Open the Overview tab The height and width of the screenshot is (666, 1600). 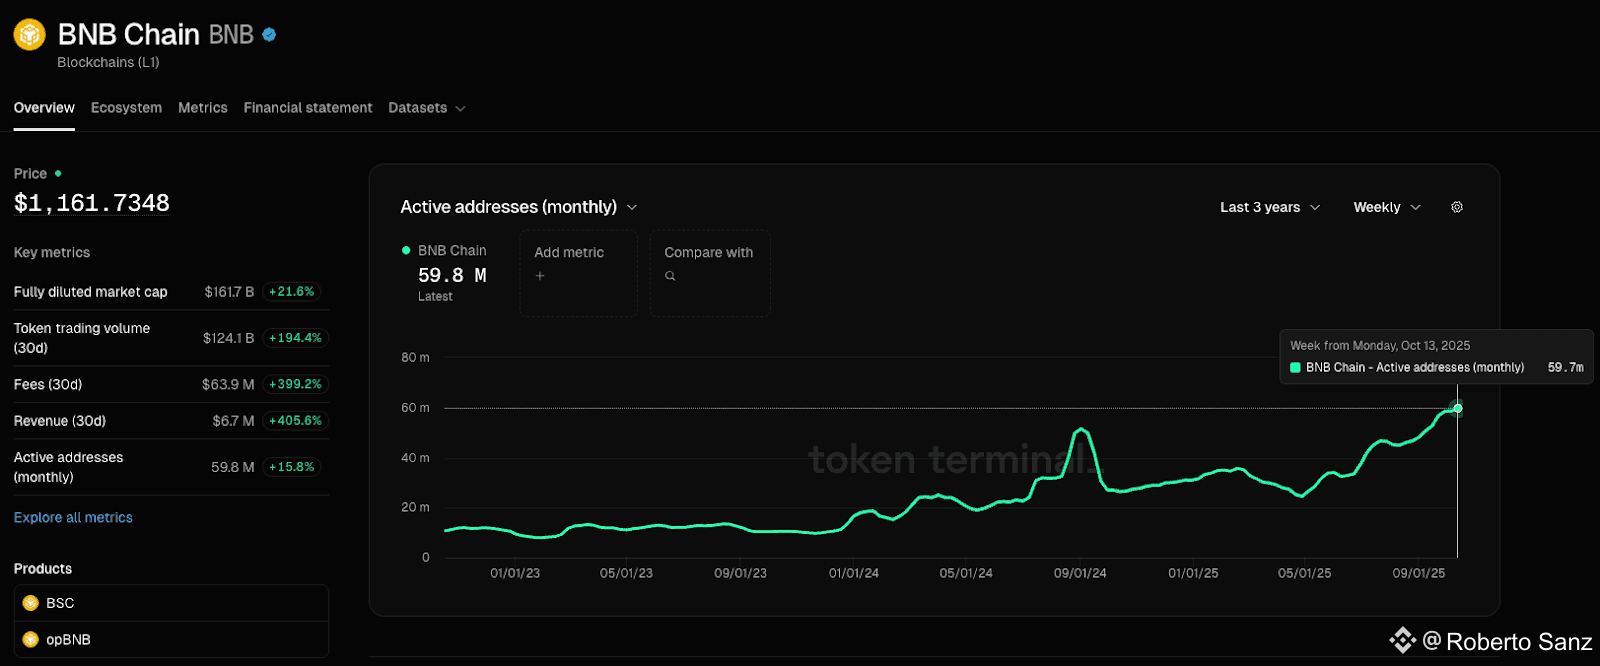click(x=44, y=108)
